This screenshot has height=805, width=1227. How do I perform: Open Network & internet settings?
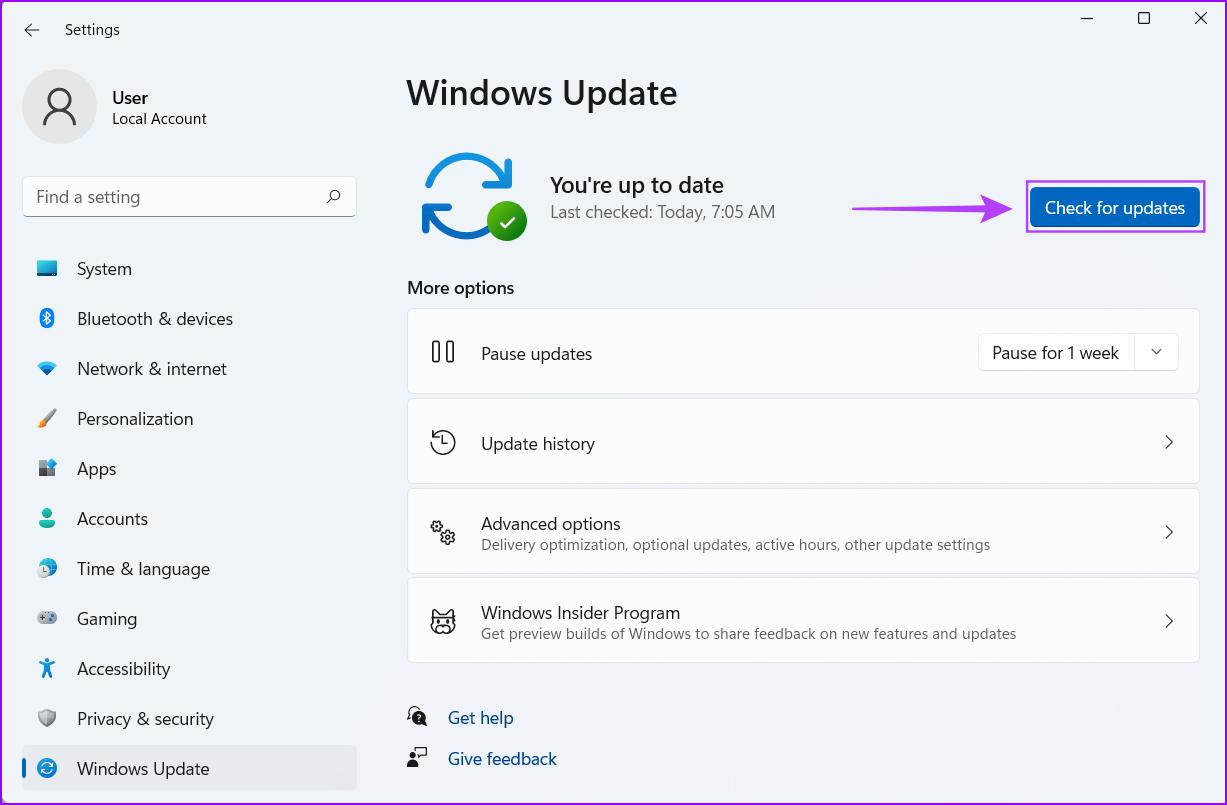(x=189, y=369)
